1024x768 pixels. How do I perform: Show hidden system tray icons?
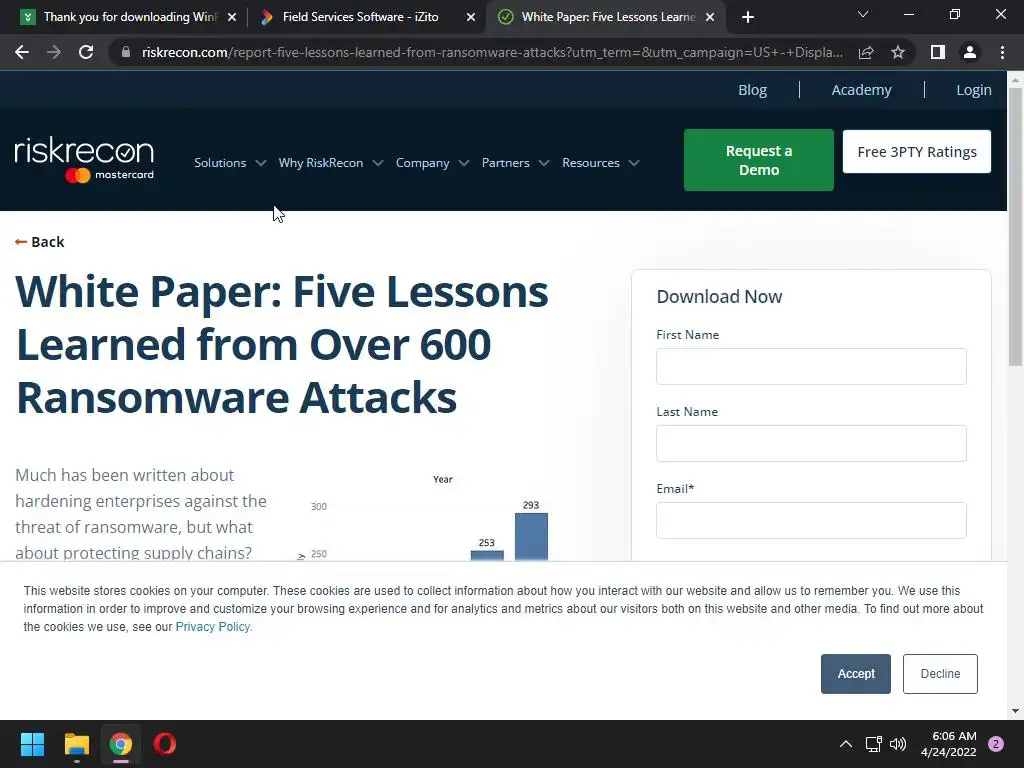(x=846, y=744)
